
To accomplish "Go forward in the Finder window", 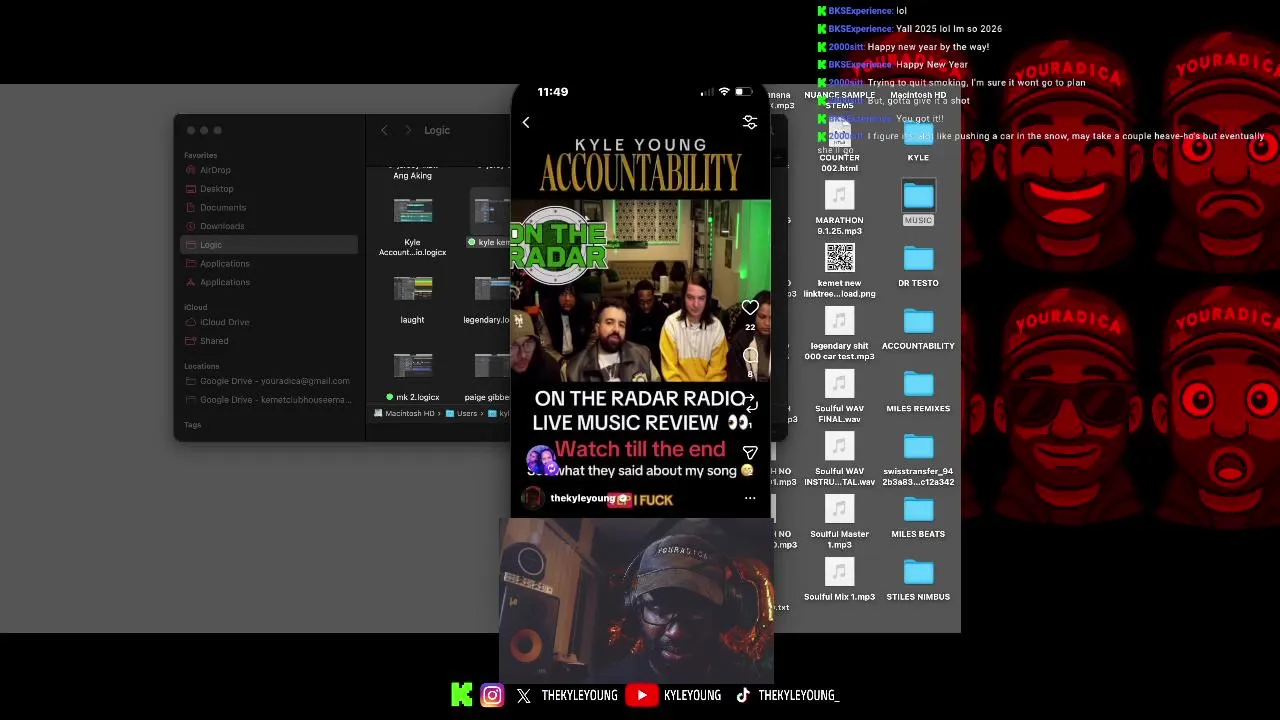I will pyautogui.click(x=408, y=130).
